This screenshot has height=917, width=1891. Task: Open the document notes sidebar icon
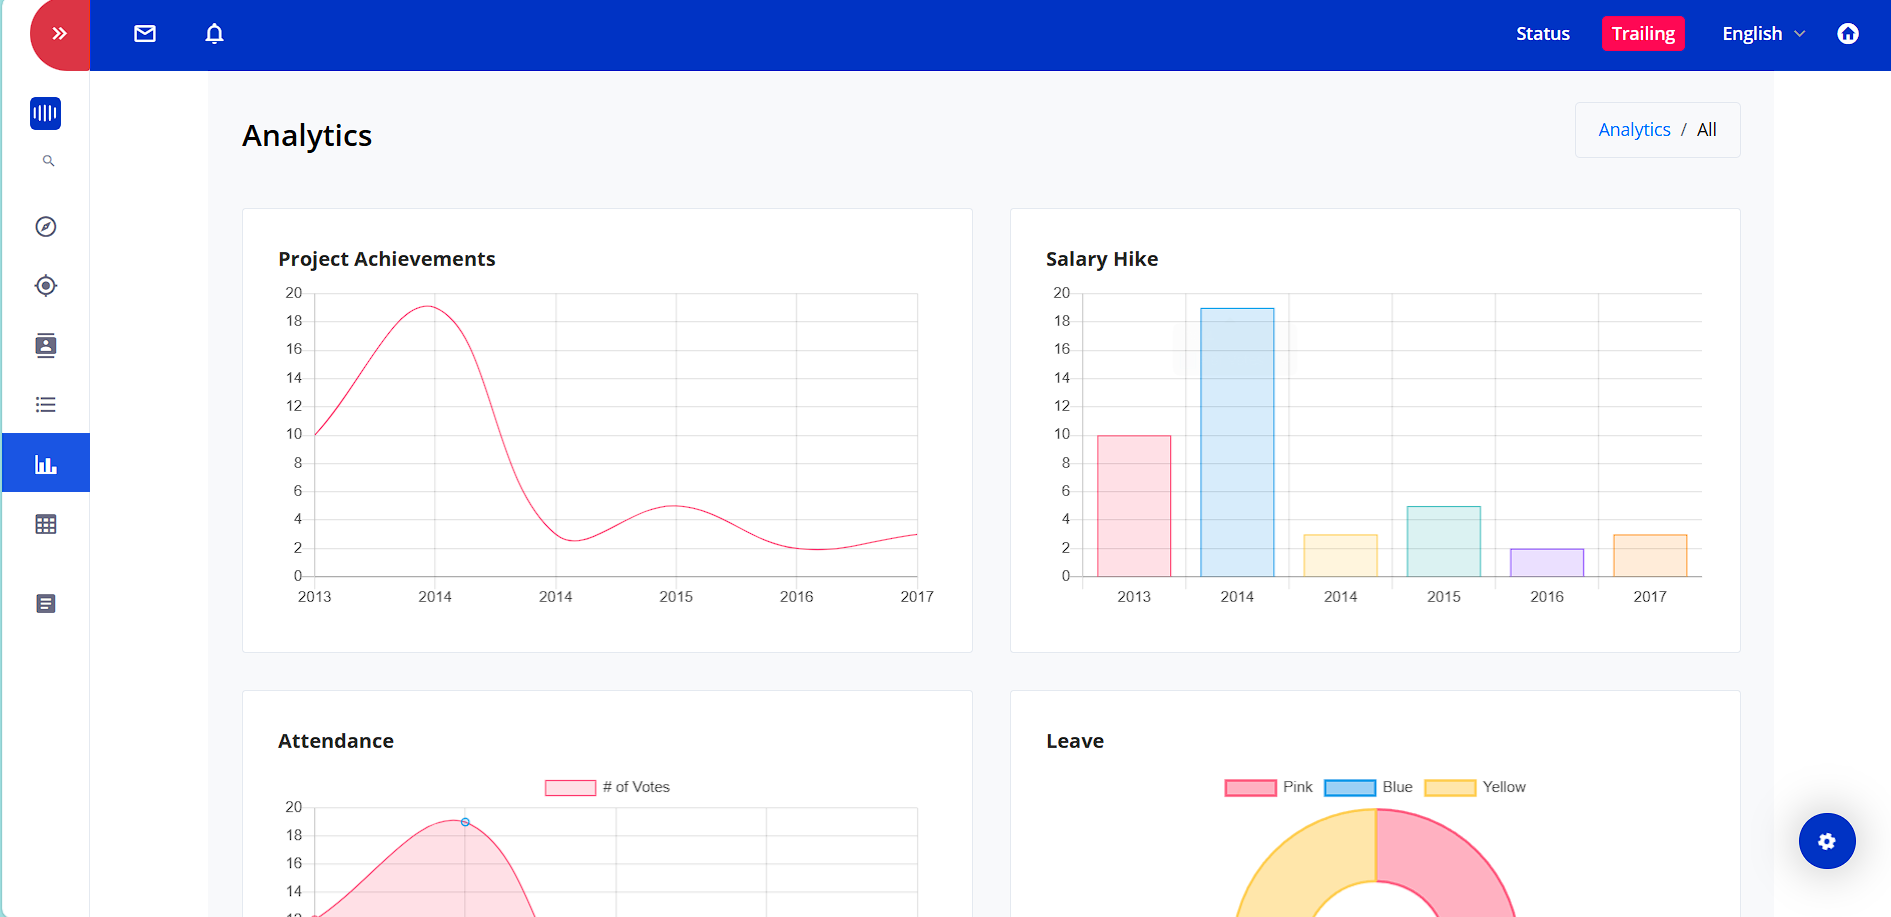click(46, 604)
